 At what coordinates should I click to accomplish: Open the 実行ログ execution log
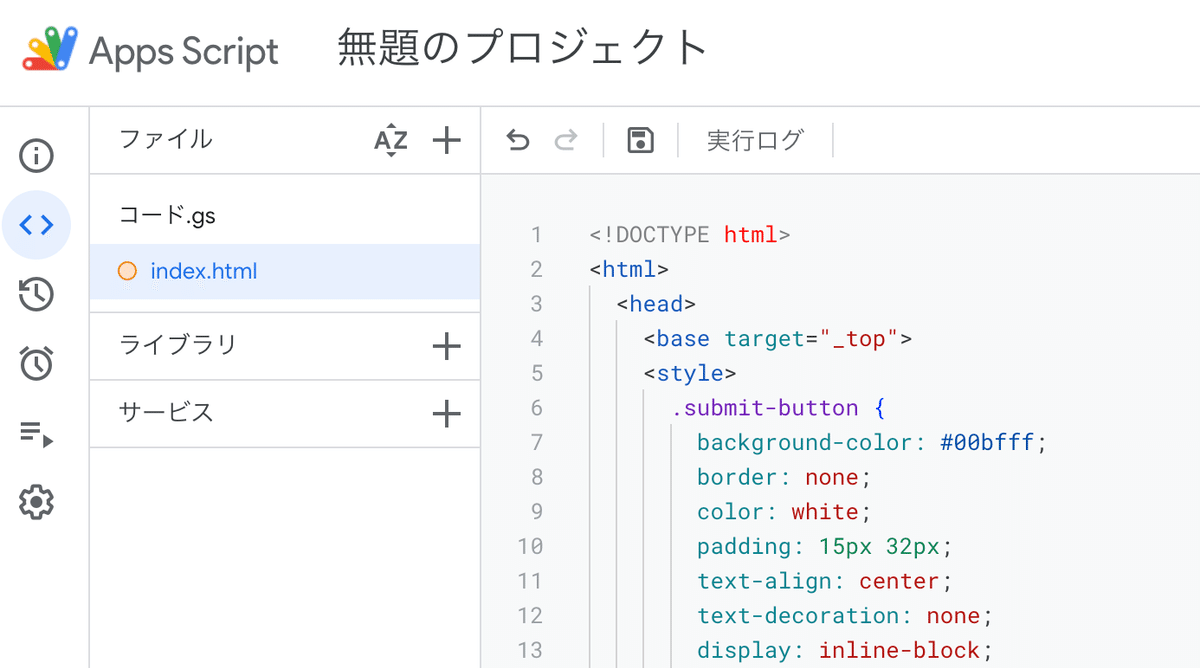[x=755, y=141]
